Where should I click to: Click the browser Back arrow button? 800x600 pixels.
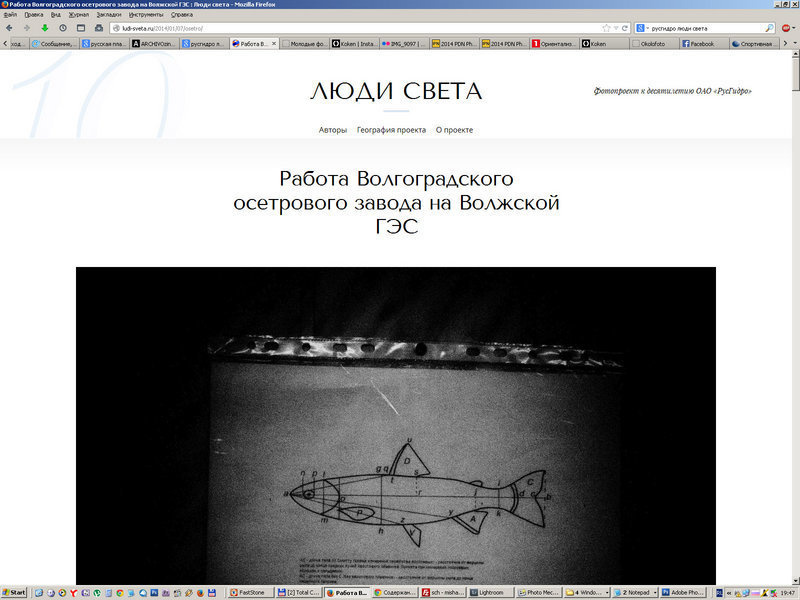[x=9, y=28]
